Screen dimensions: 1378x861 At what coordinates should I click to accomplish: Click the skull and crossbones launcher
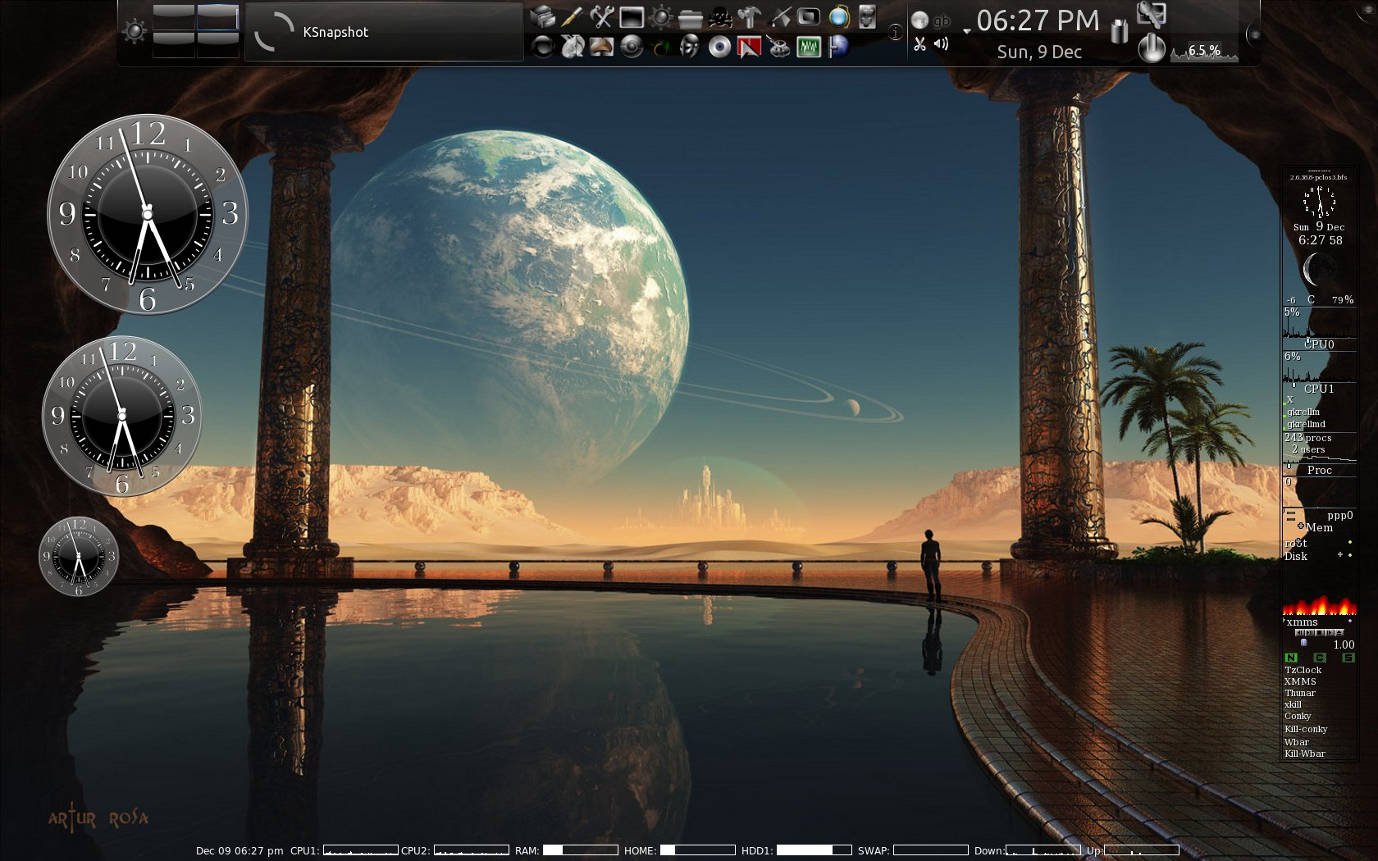[x=720, y=17]
